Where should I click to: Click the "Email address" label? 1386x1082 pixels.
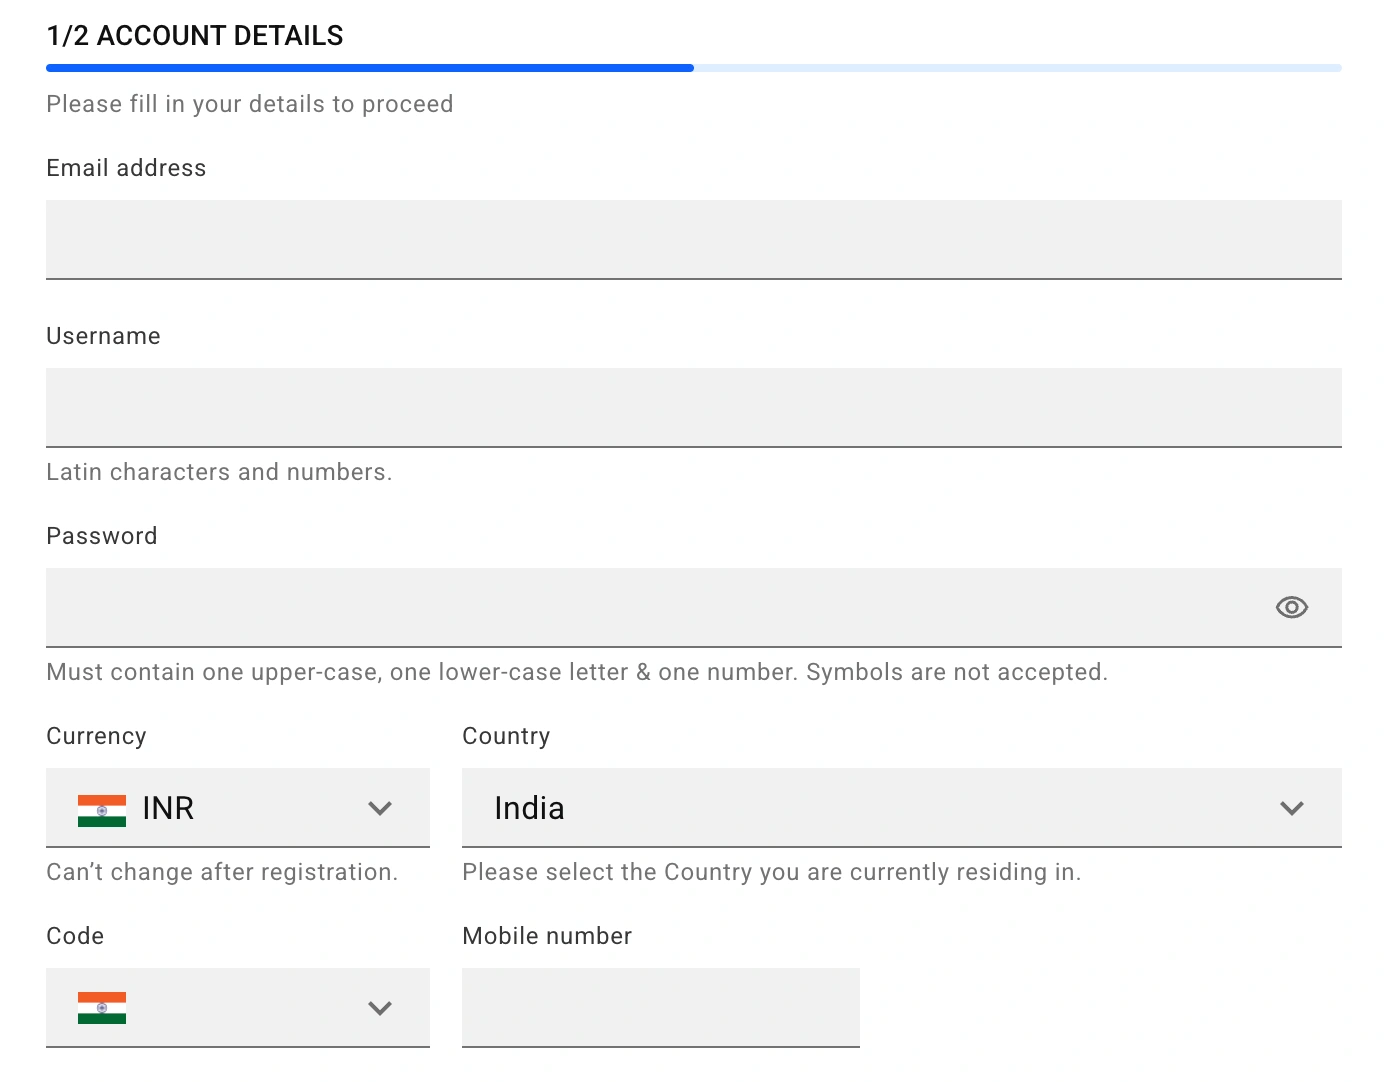pyautogui.click(x=126, y=168)
